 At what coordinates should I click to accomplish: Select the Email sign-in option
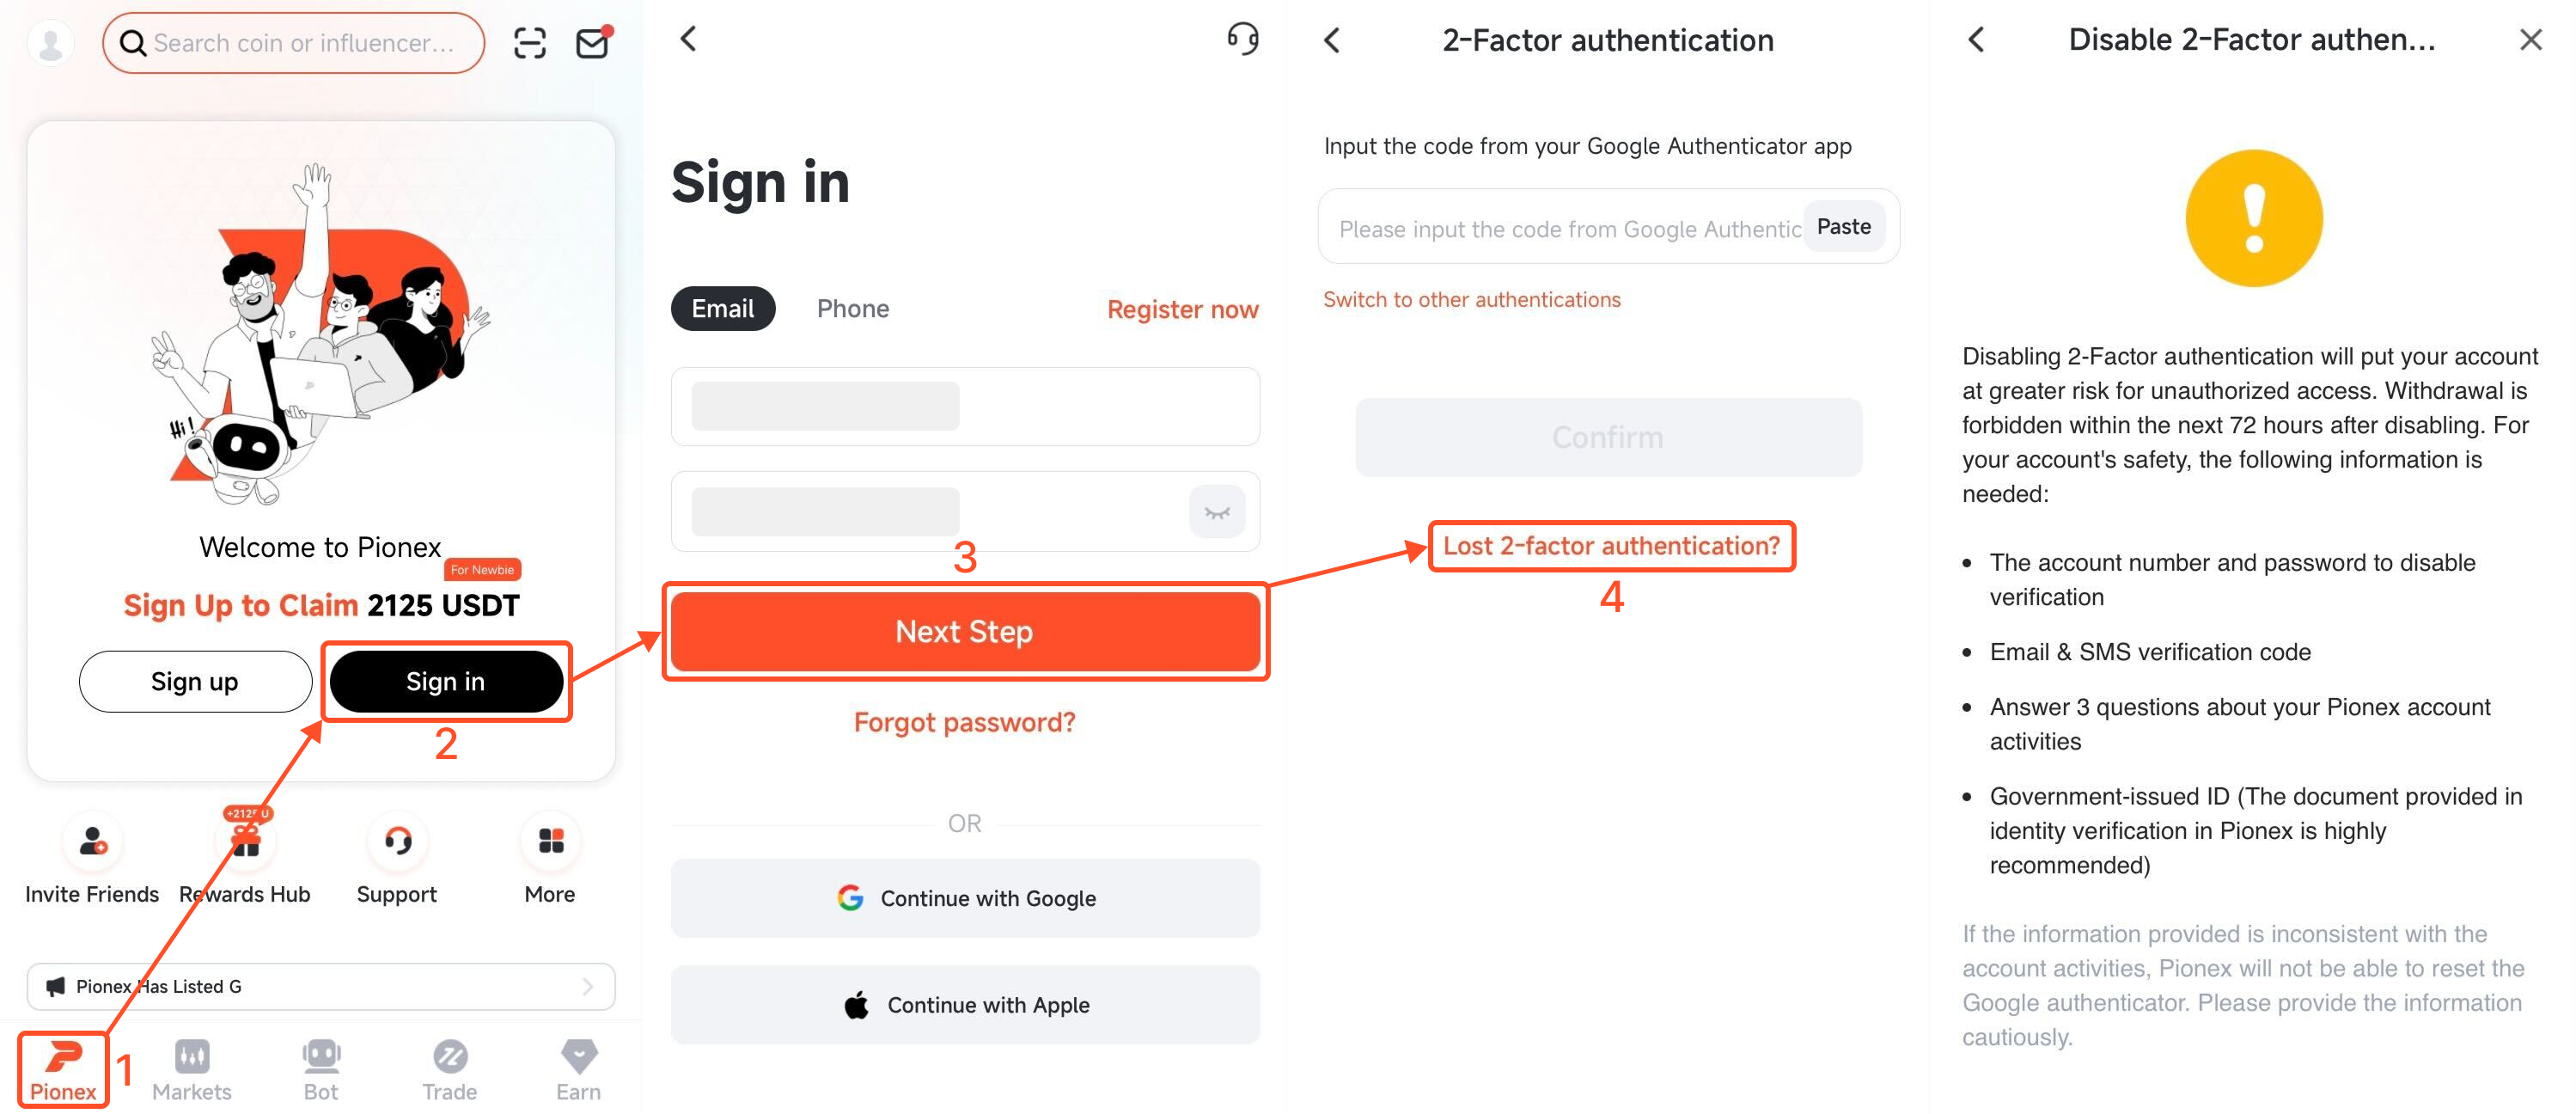(x=722, y=309)
